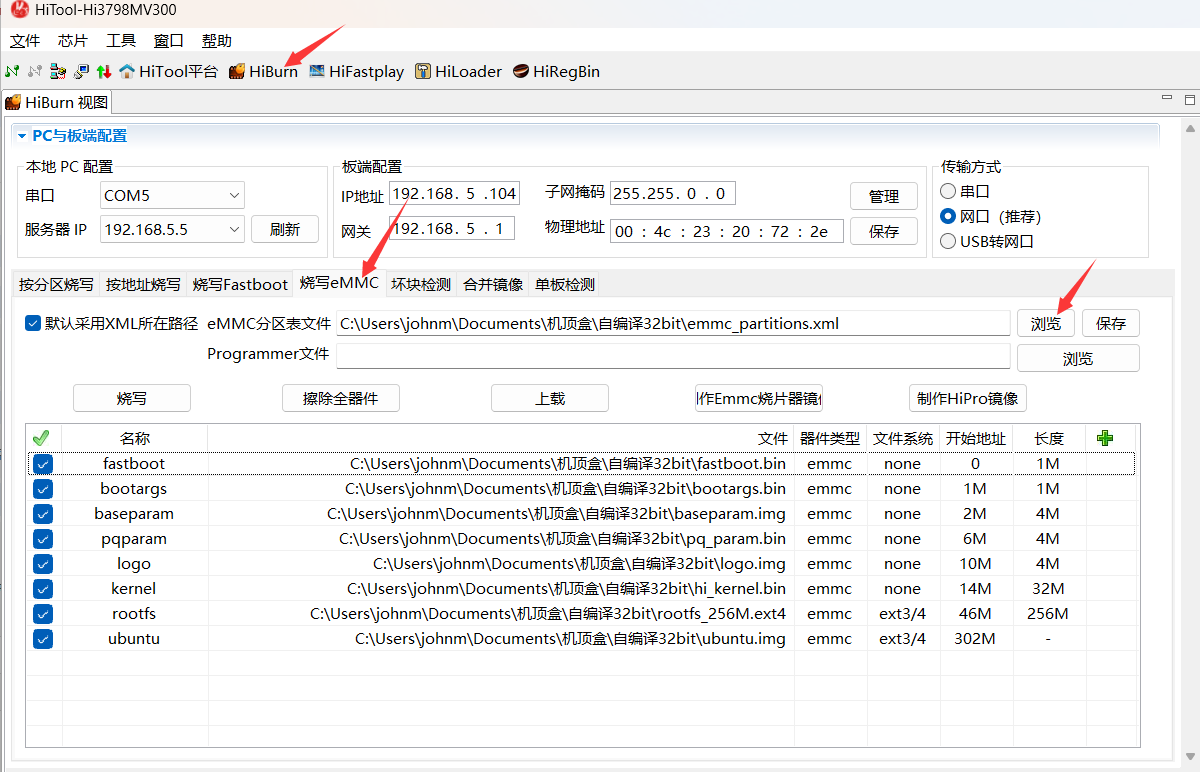Click the green plus add partition icon
Image resolution: width=1200 pixels, height=772 pixels.
coord(1105,438)
